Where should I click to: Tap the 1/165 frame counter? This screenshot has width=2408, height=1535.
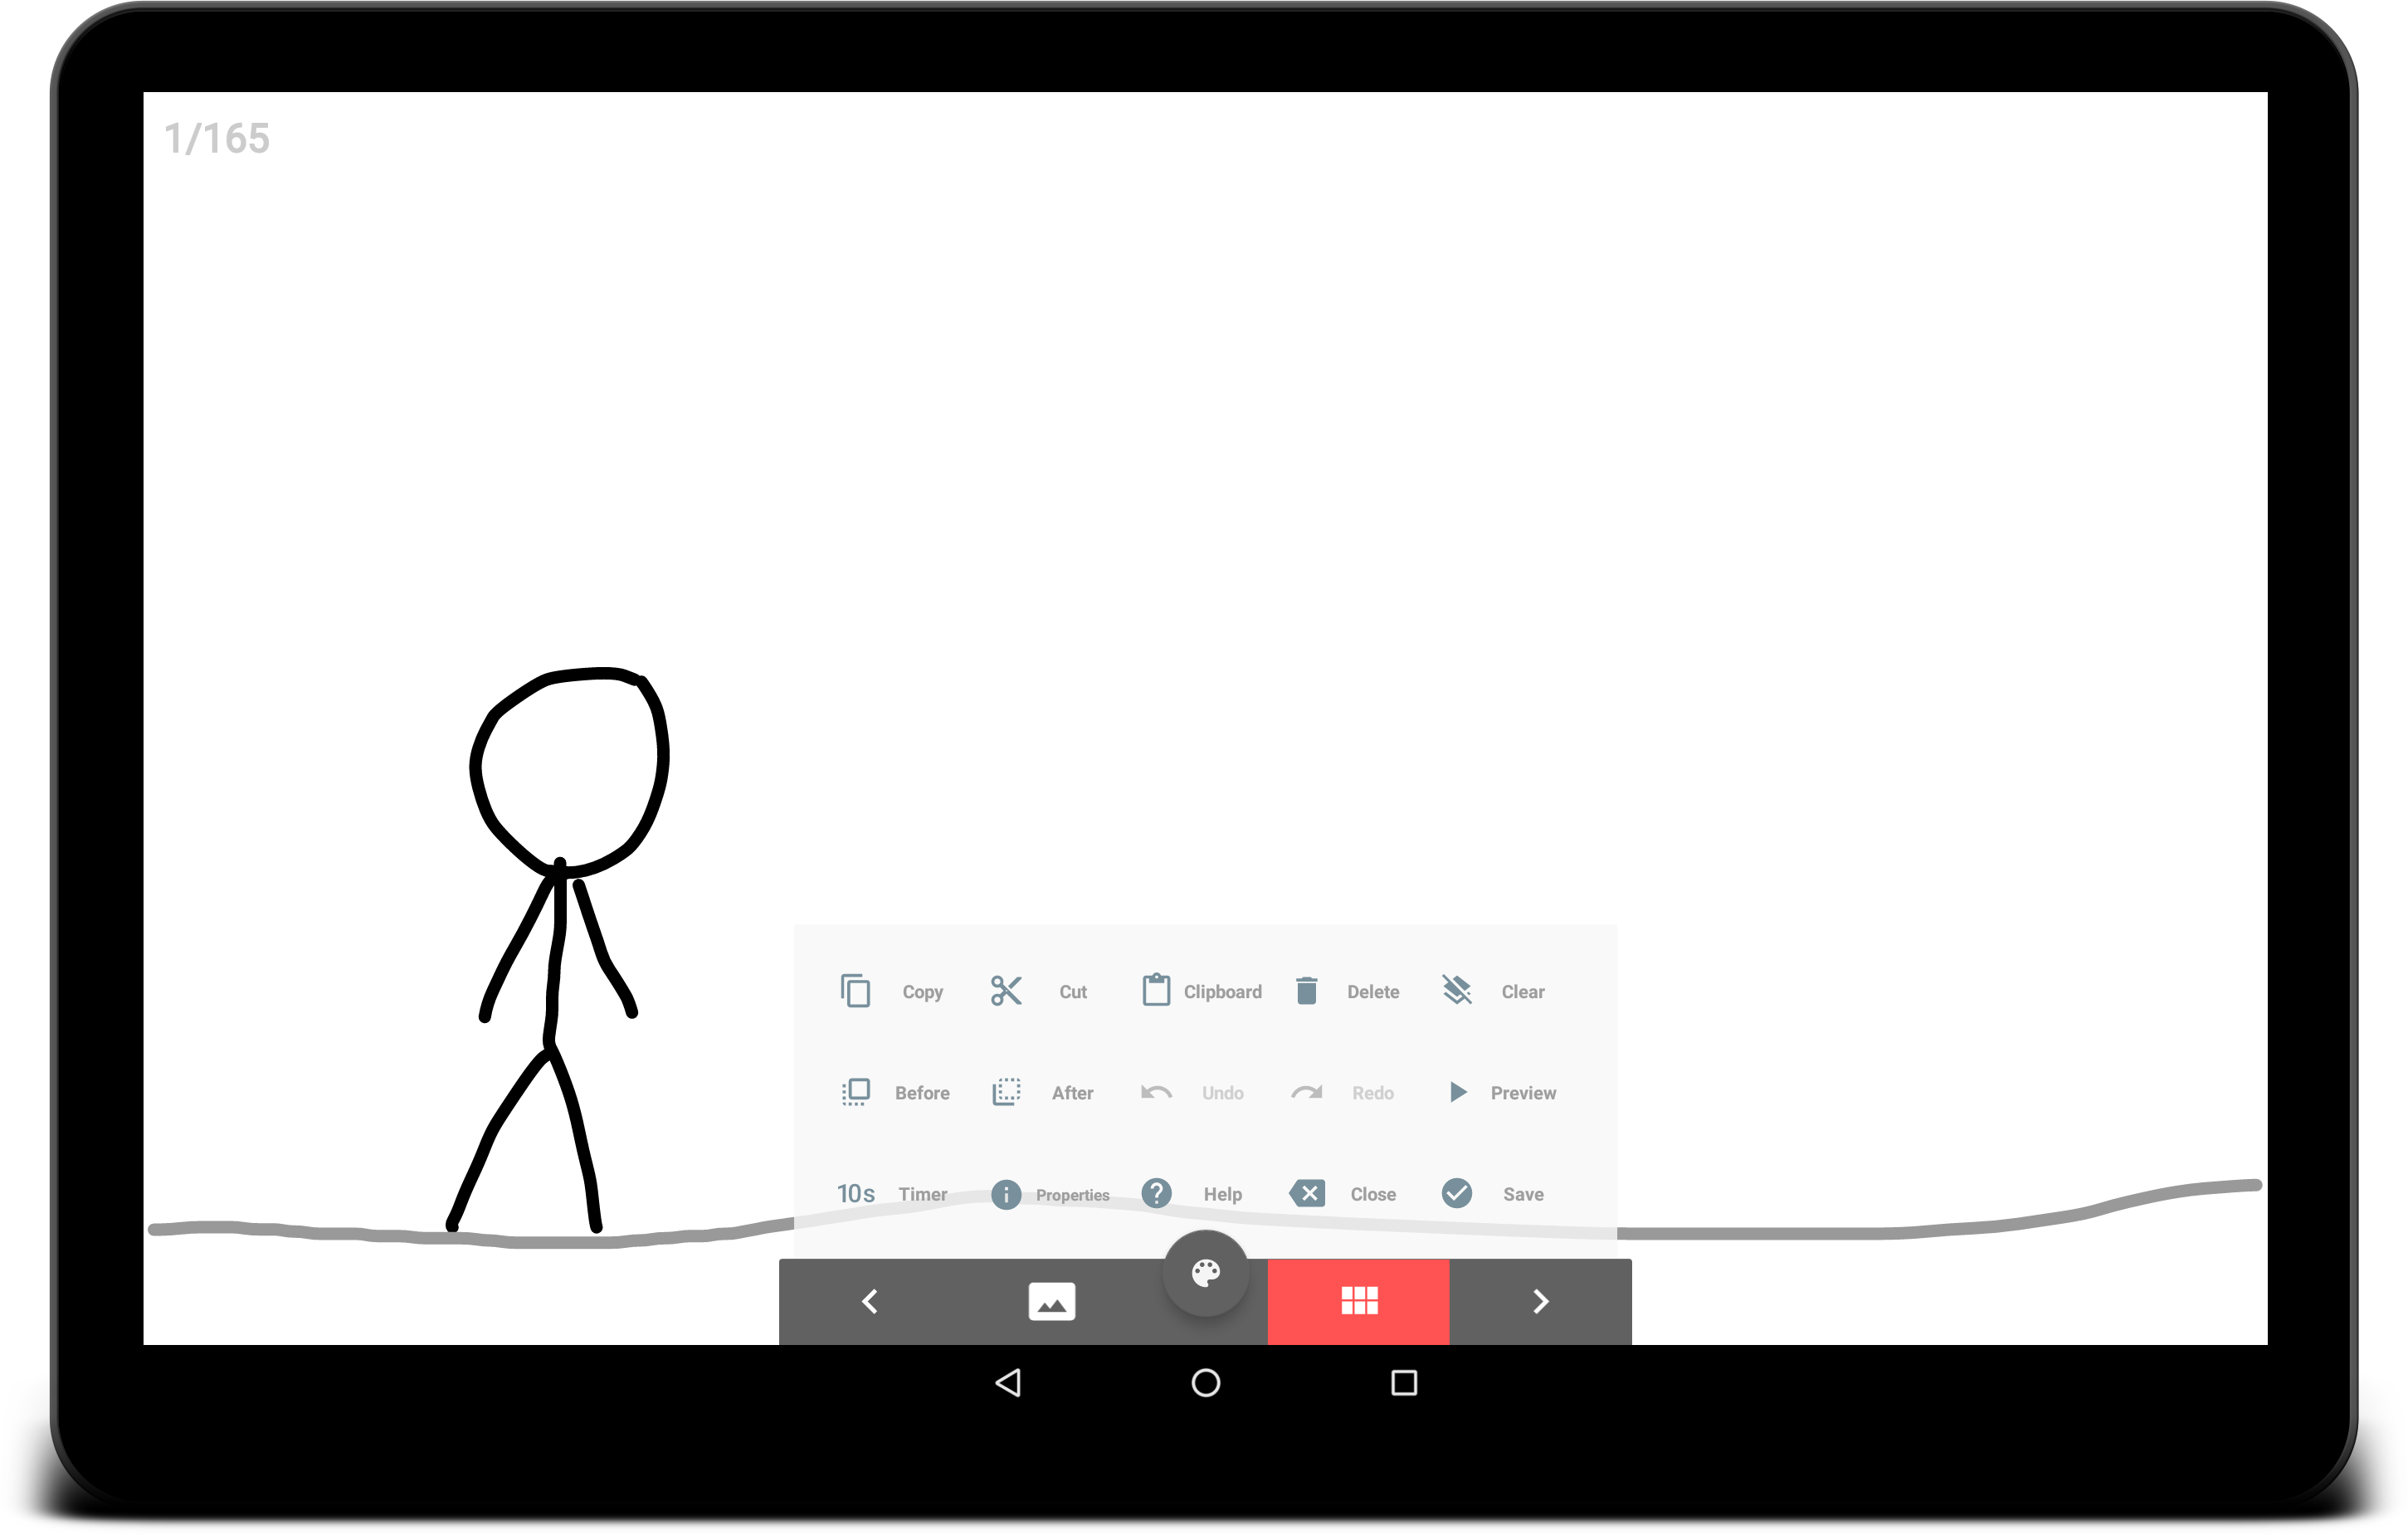click(217, 139)
